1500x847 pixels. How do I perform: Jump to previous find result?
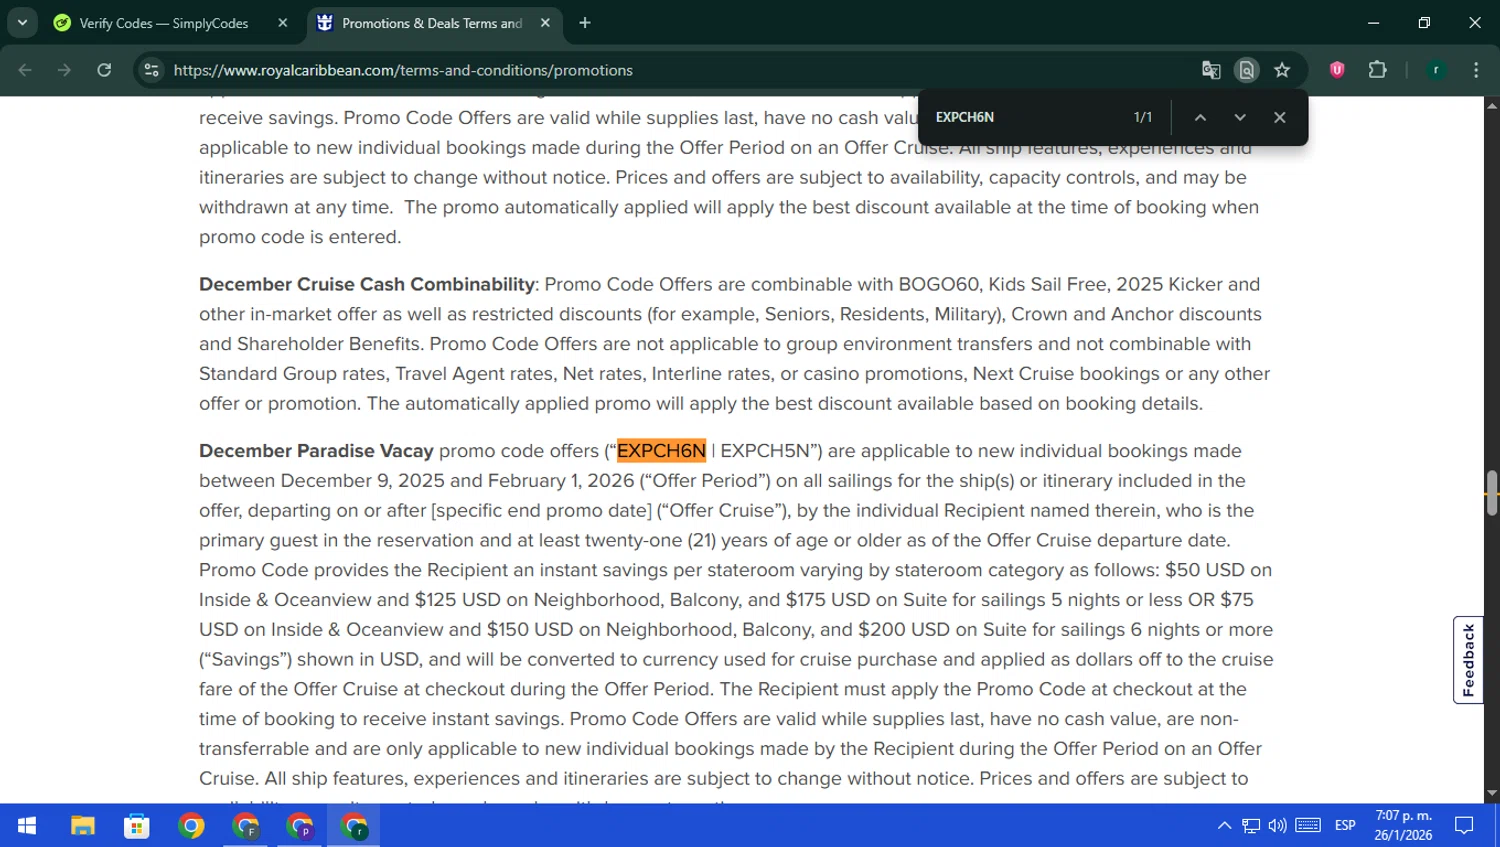pyautogui.click(x=1200, y=117)
